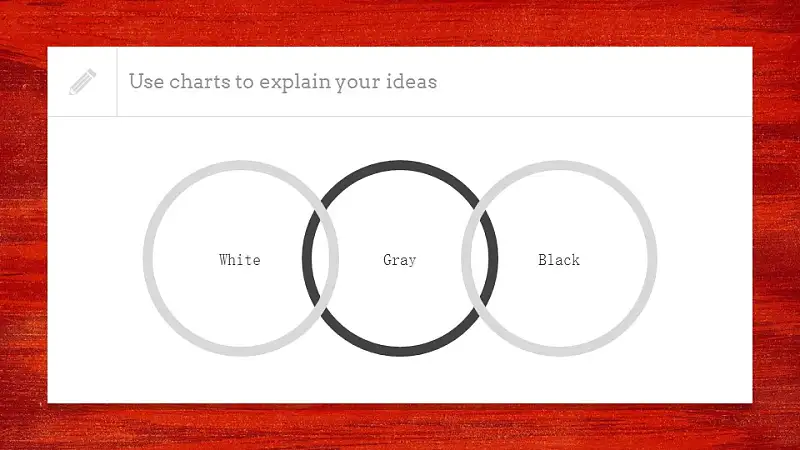Click the red background right of the card
This screenshot has width=800, height=450.
point(776,224)
